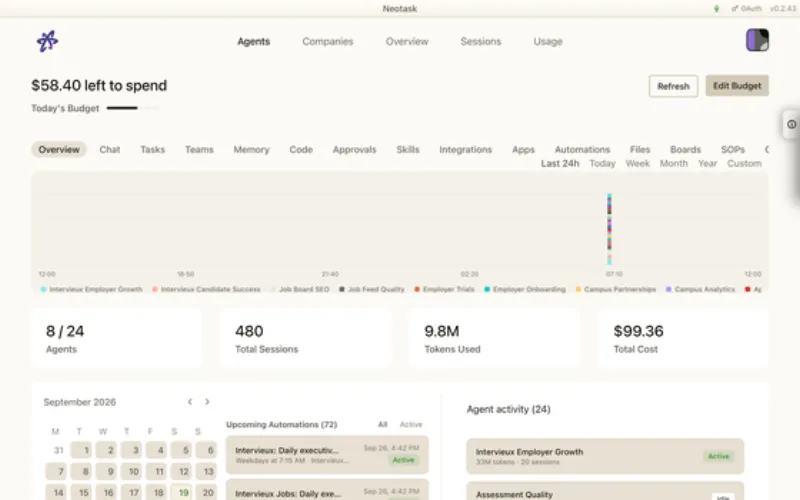Toggle Intervieux Employer Growth legend swatch
Viewport: 800px width, 500px height.
click(x=43, y=289)
